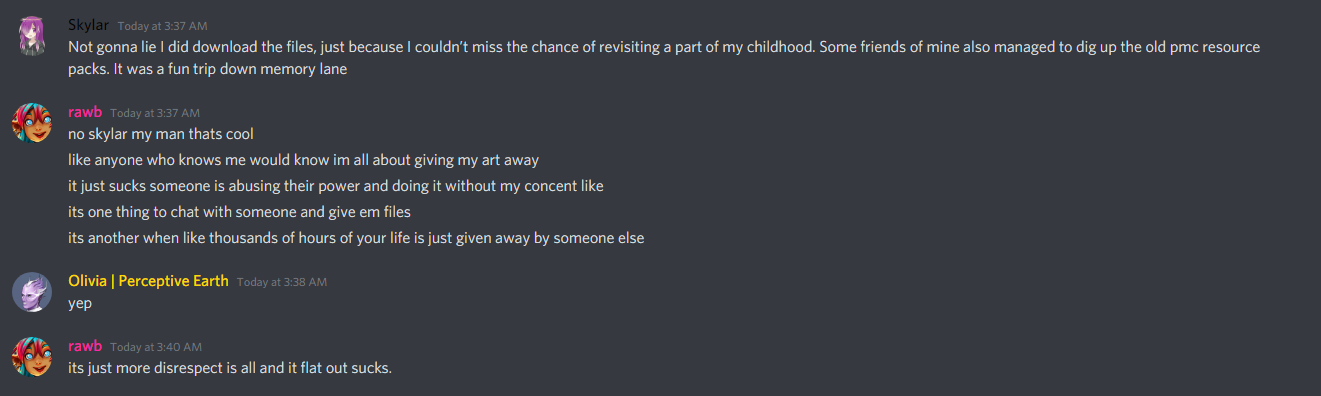Select message about abusing their power

click(x=336, y=186)
